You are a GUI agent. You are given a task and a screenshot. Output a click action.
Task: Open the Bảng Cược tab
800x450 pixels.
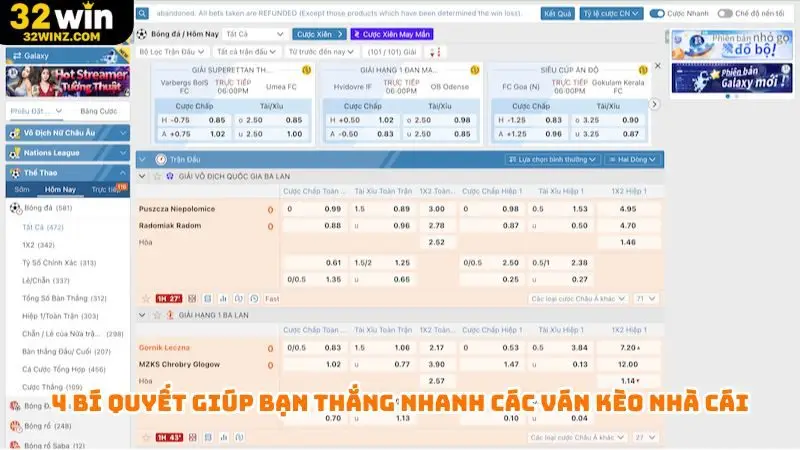coord(98,111)
